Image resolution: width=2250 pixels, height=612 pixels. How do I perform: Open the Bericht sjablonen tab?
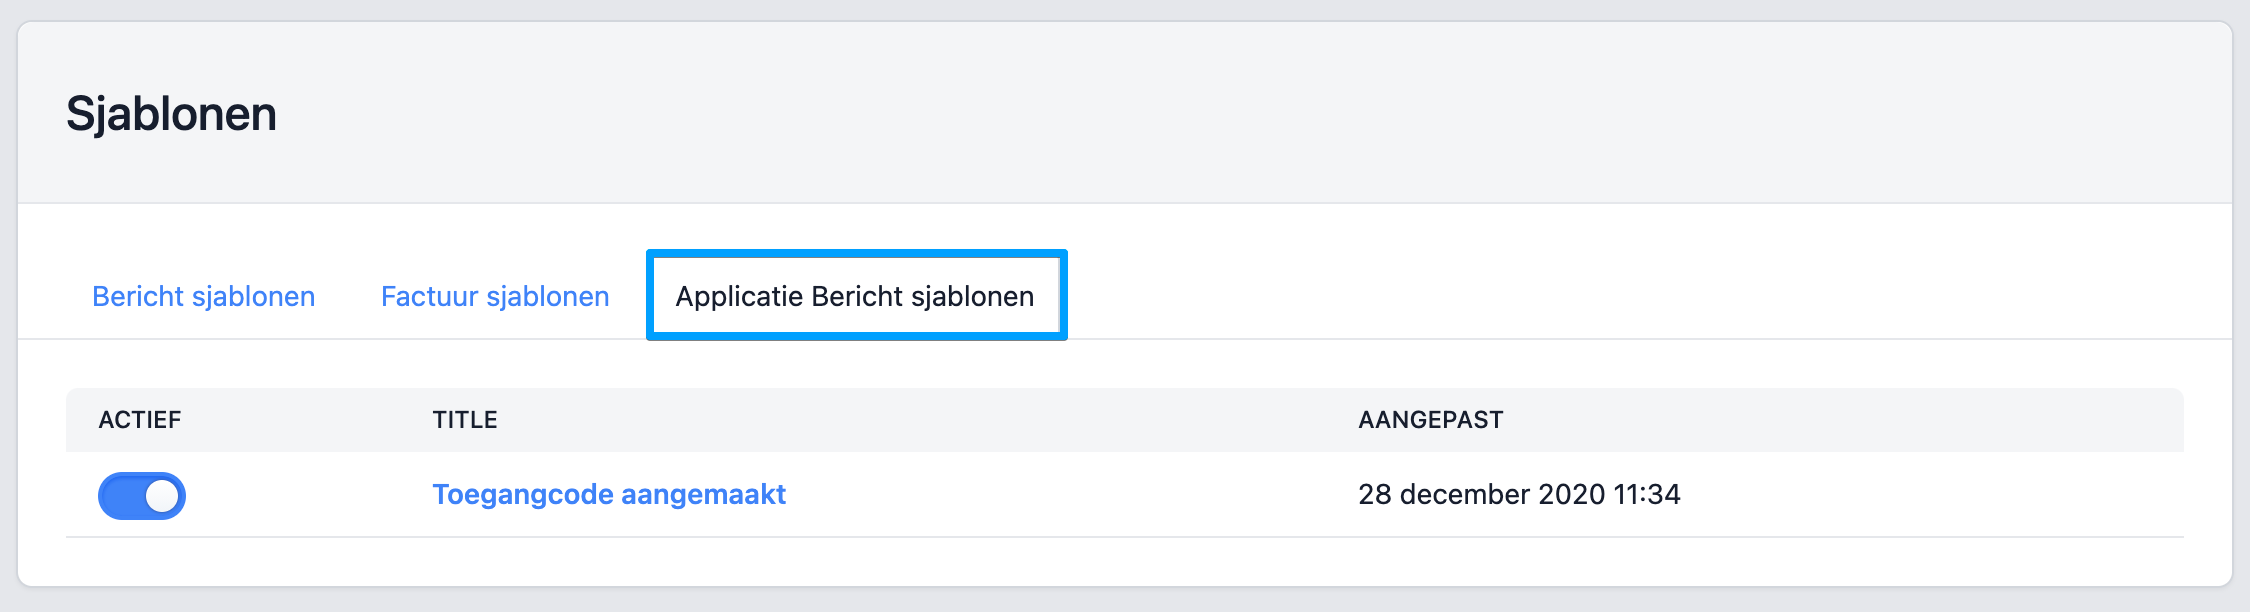tap(203, 296)
